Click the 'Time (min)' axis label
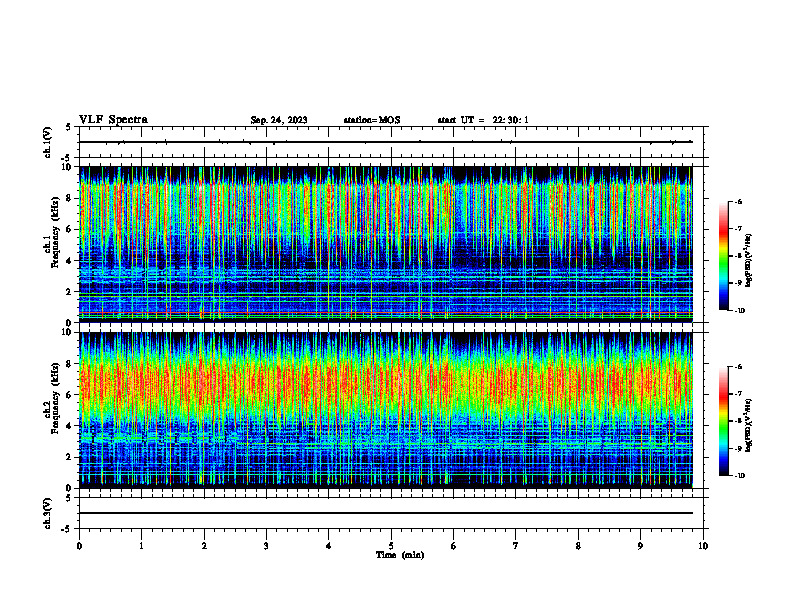This screenshot has width=792, height=612. coord(400,555)
